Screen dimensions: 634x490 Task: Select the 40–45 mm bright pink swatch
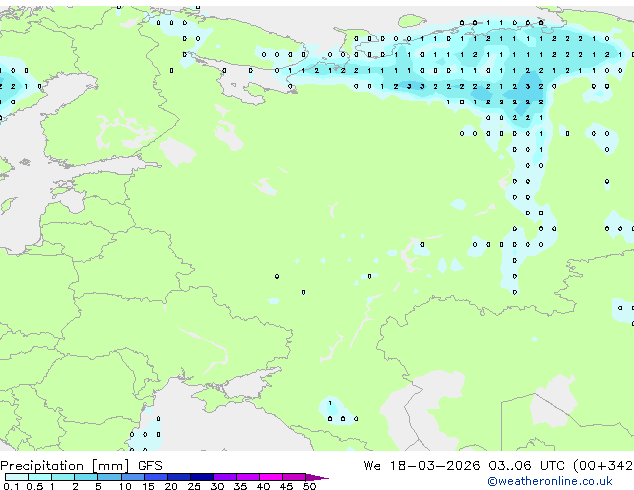point(271,477)
